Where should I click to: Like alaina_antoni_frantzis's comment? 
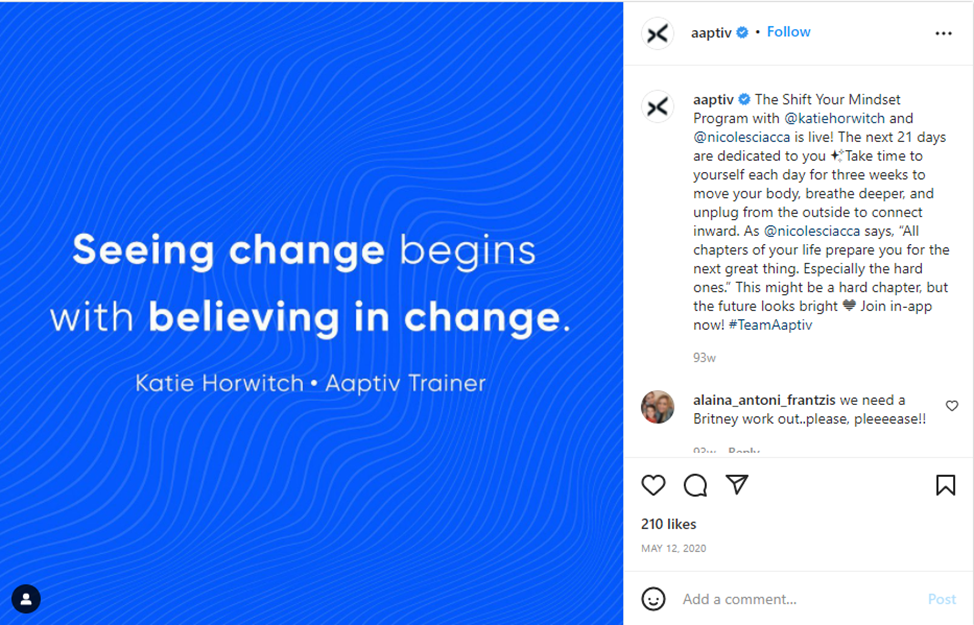951,406
